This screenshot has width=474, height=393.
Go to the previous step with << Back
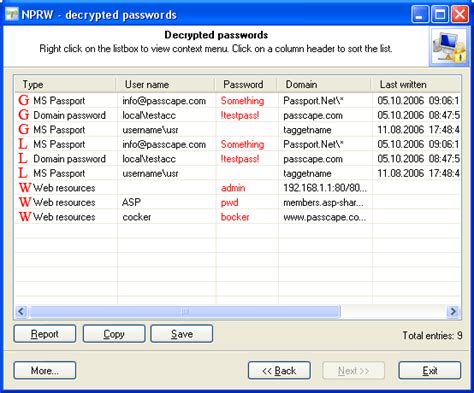[279, 370]
